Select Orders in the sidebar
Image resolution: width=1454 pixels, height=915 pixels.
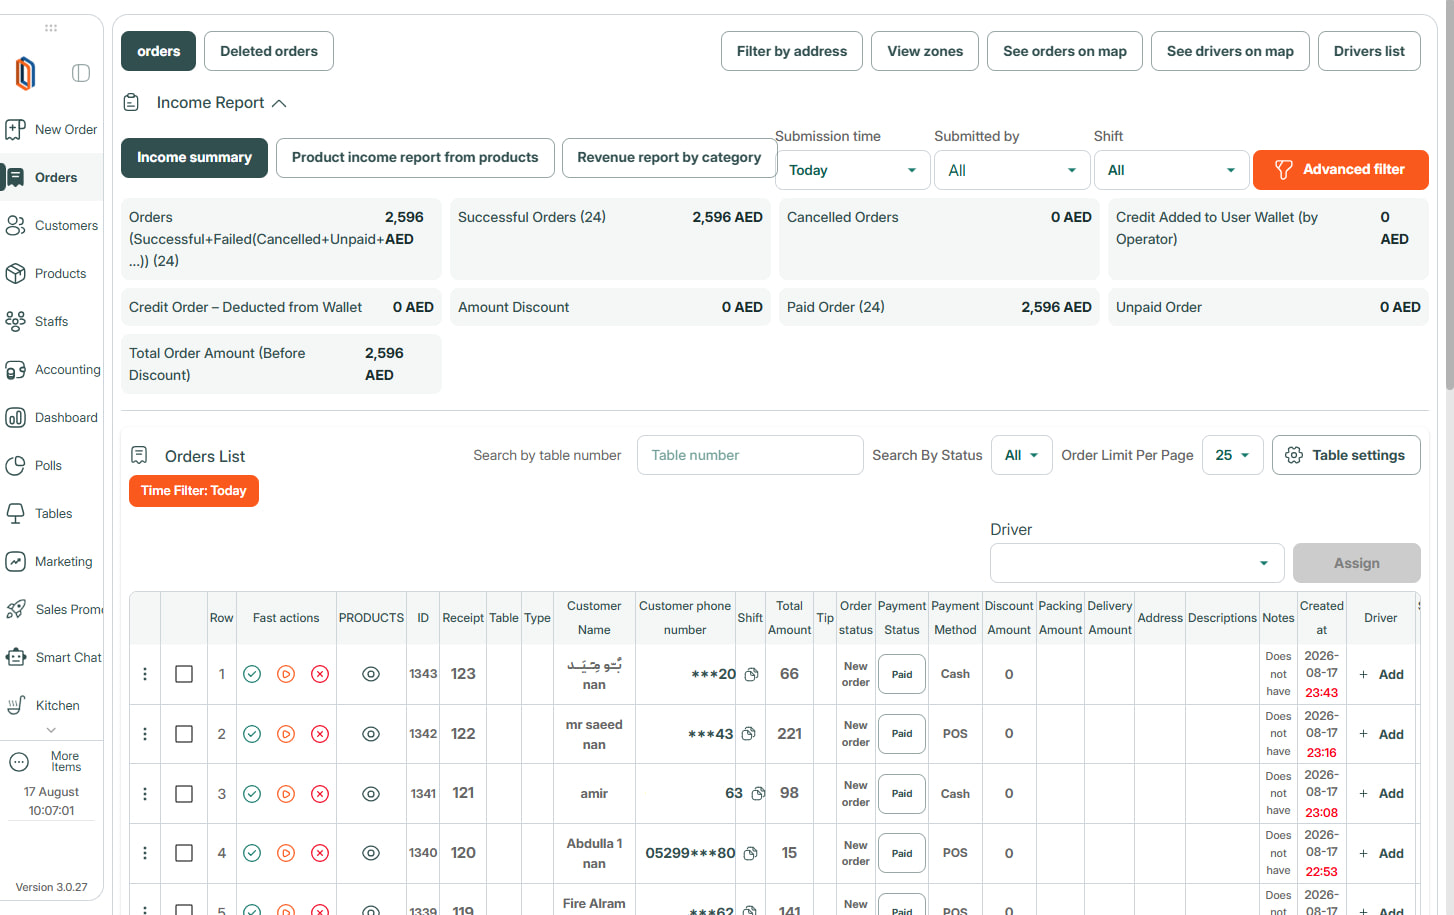(52, 177)
